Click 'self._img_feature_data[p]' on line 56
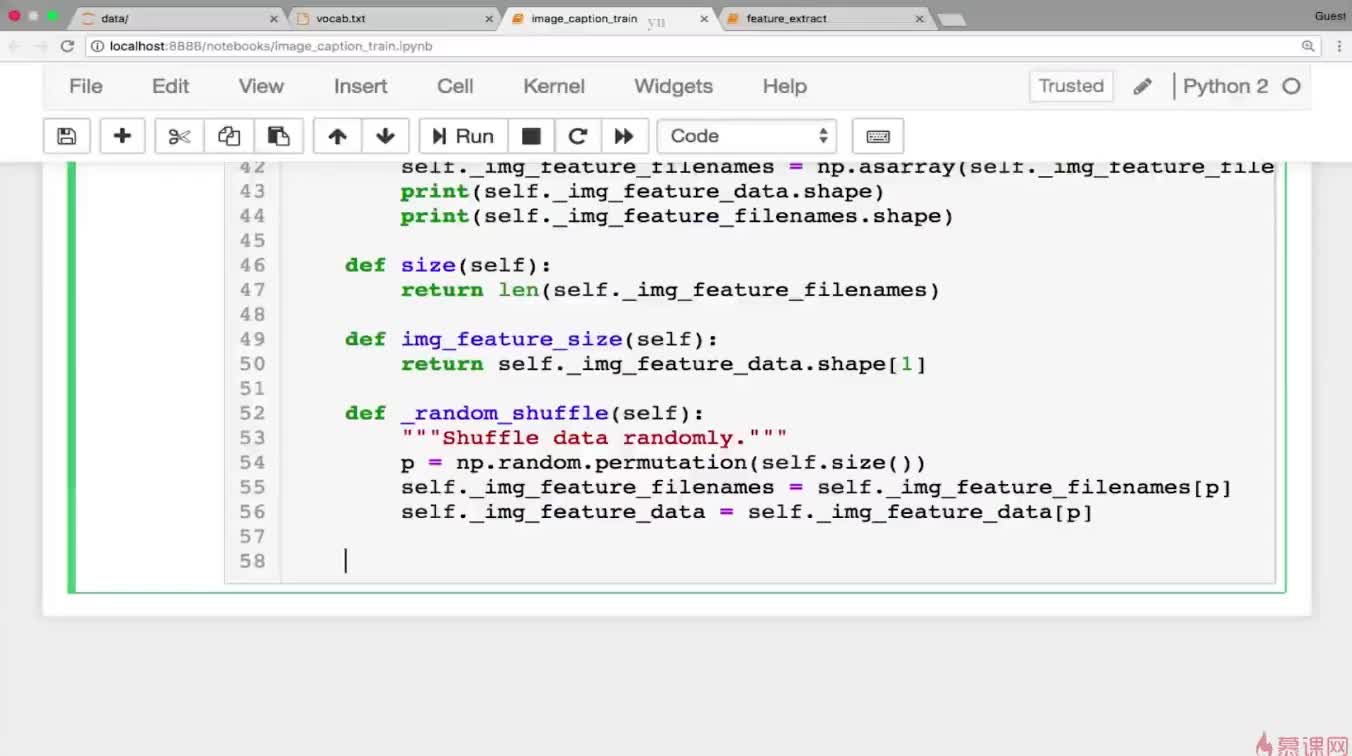1352x756 pixels. point(920,512)
